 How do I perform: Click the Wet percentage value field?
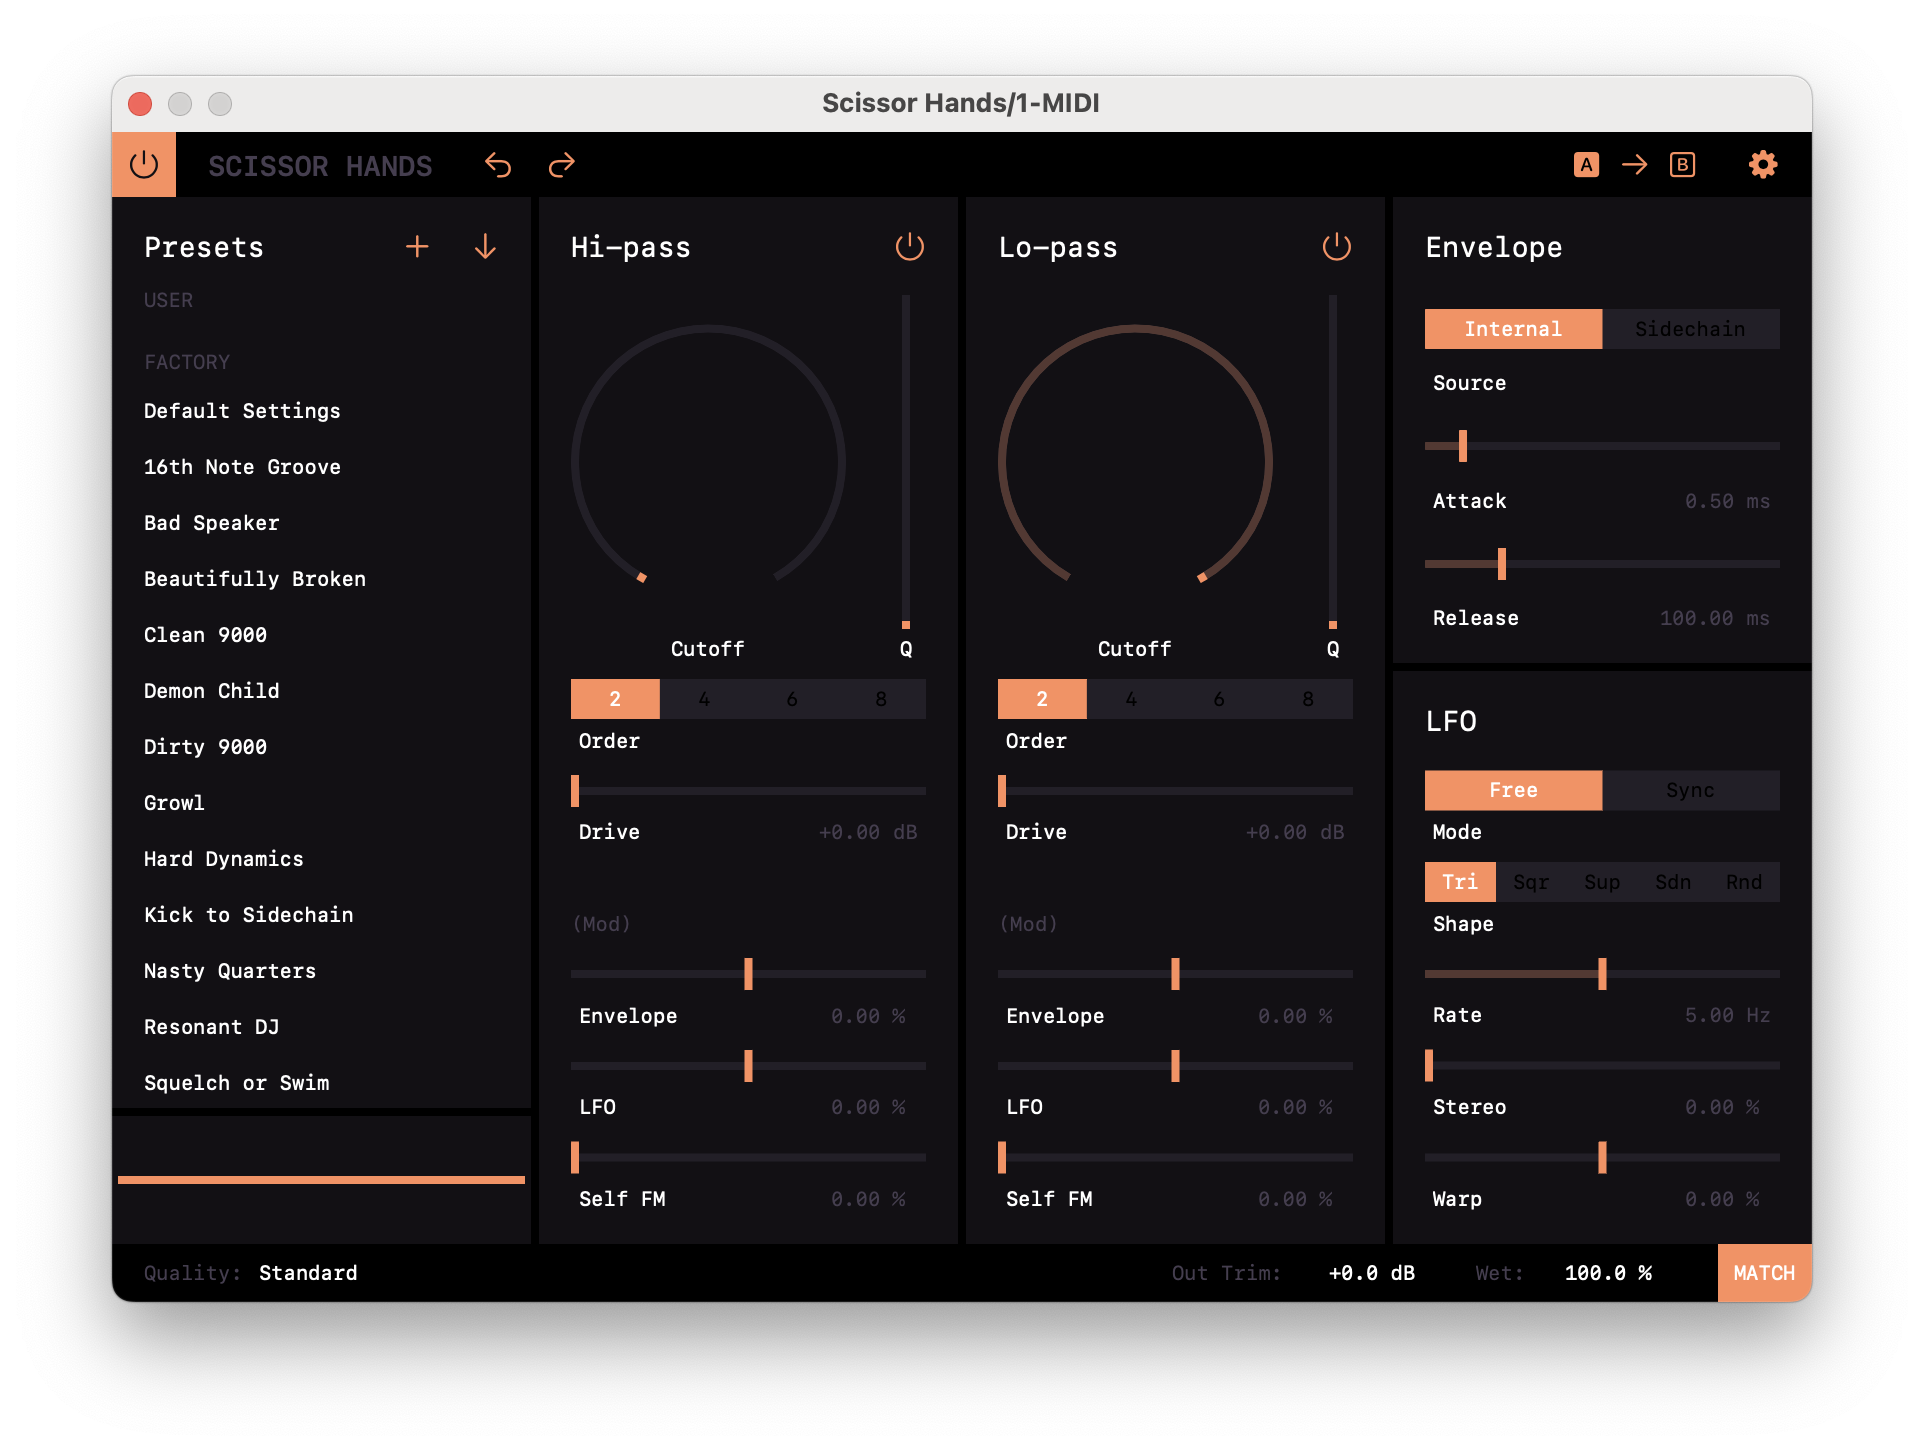[1608, 1273]
